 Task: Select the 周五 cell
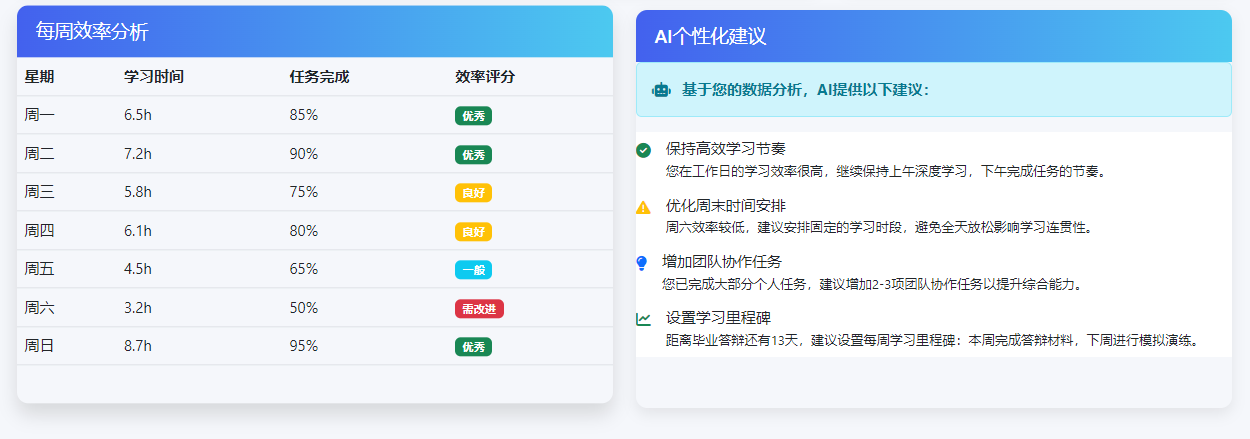[x=40, y=270]
